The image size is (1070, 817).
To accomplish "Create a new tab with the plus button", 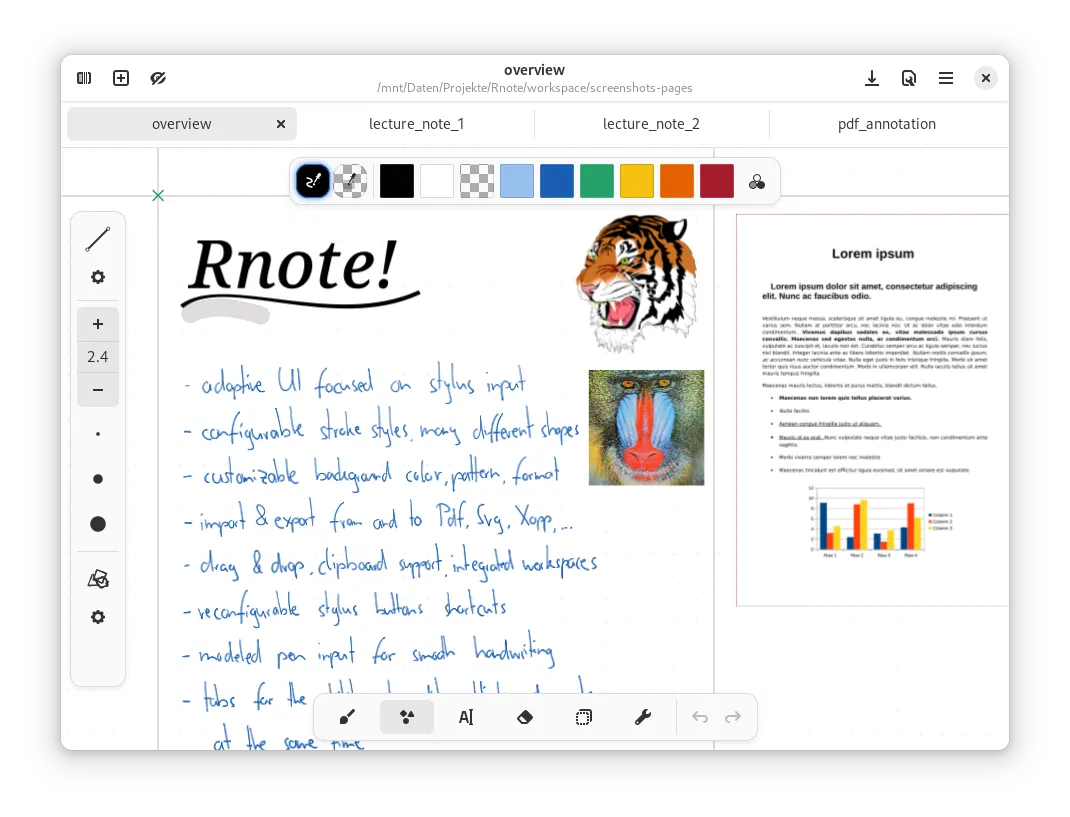I will pos(120,77).
